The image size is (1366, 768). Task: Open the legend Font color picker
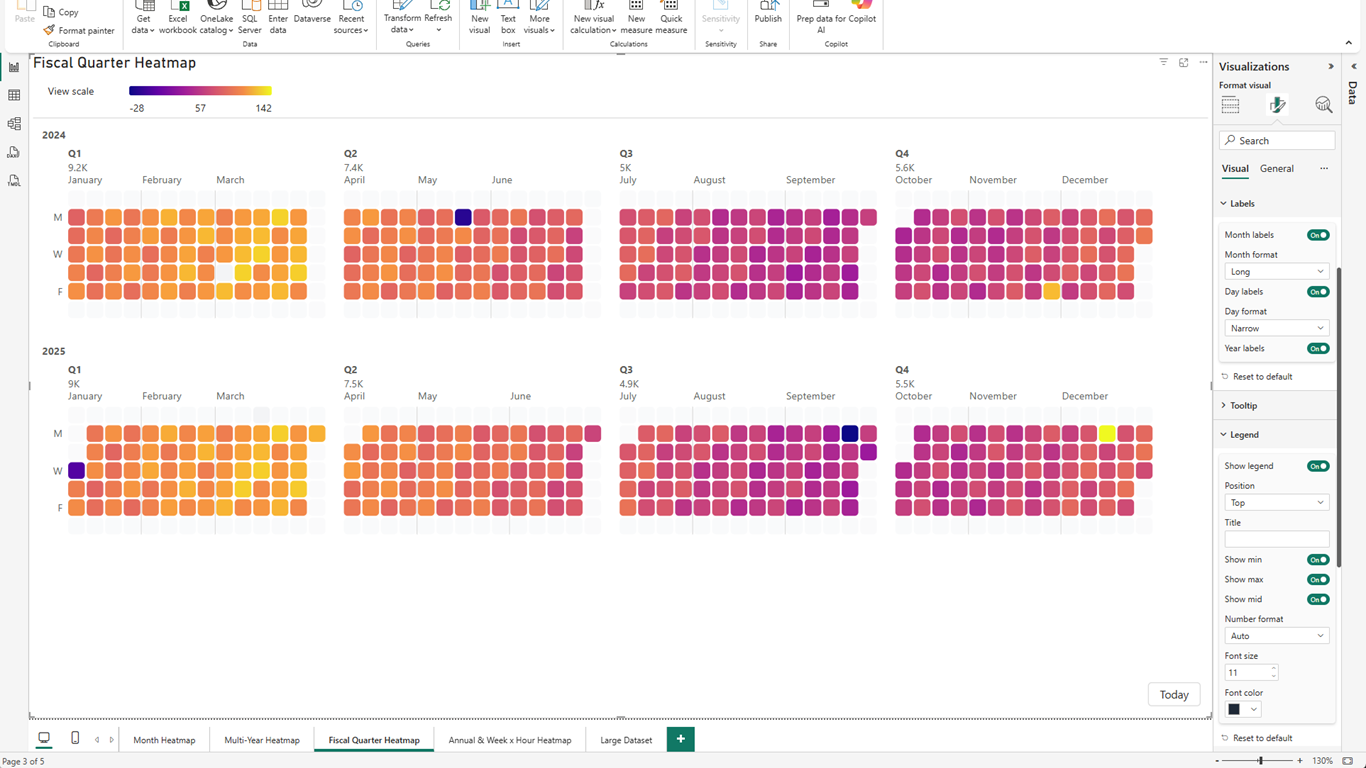(1243, 709)
